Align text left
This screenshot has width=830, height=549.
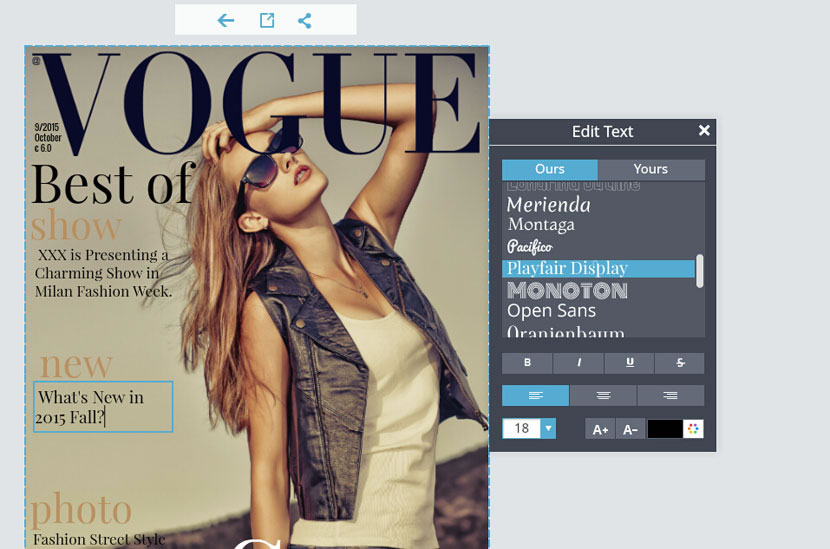pyautogui.click(x=535, y=395)
